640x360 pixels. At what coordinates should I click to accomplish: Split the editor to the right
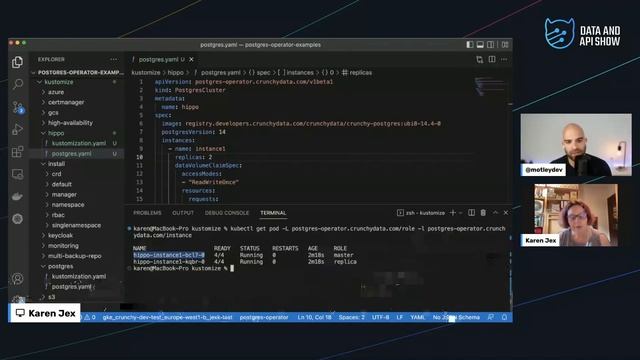coord(492,60)
